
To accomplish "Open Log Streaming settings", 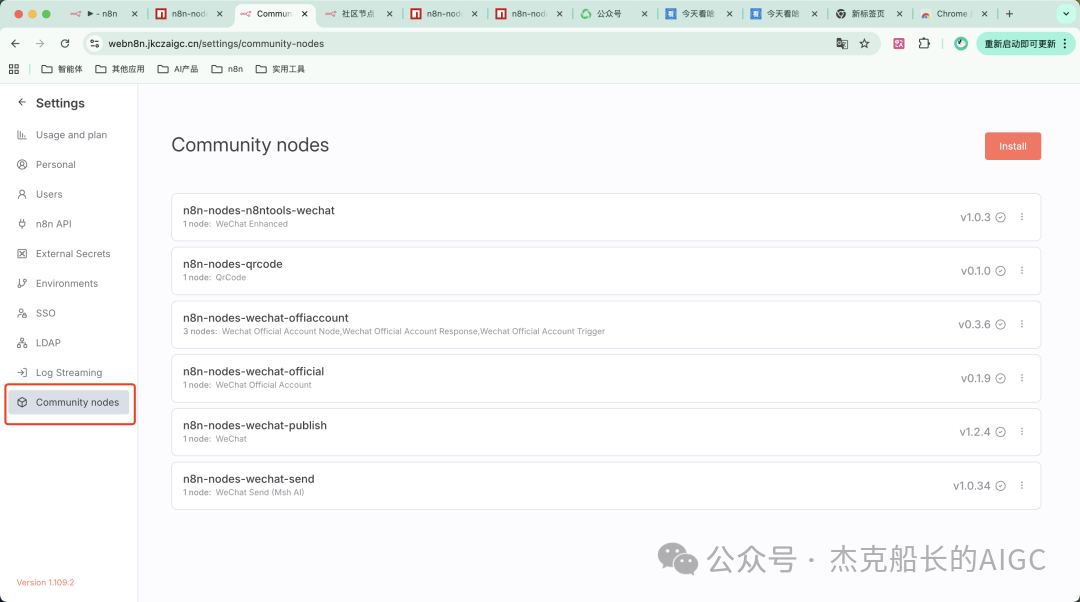I will click(68, 373).
